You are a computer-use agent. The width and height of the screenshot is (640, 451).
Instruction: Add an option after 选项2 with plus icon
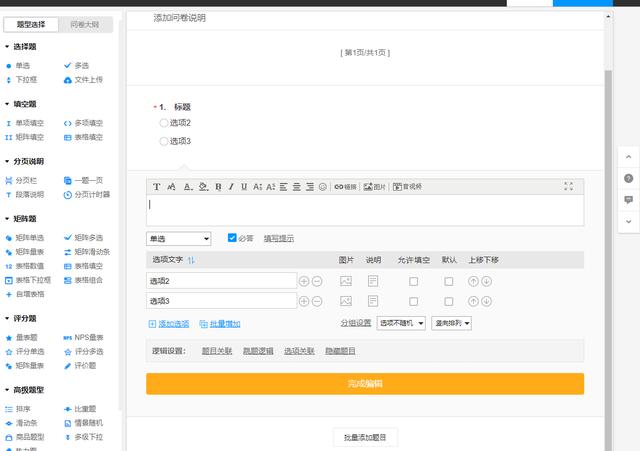pos(304,281)
